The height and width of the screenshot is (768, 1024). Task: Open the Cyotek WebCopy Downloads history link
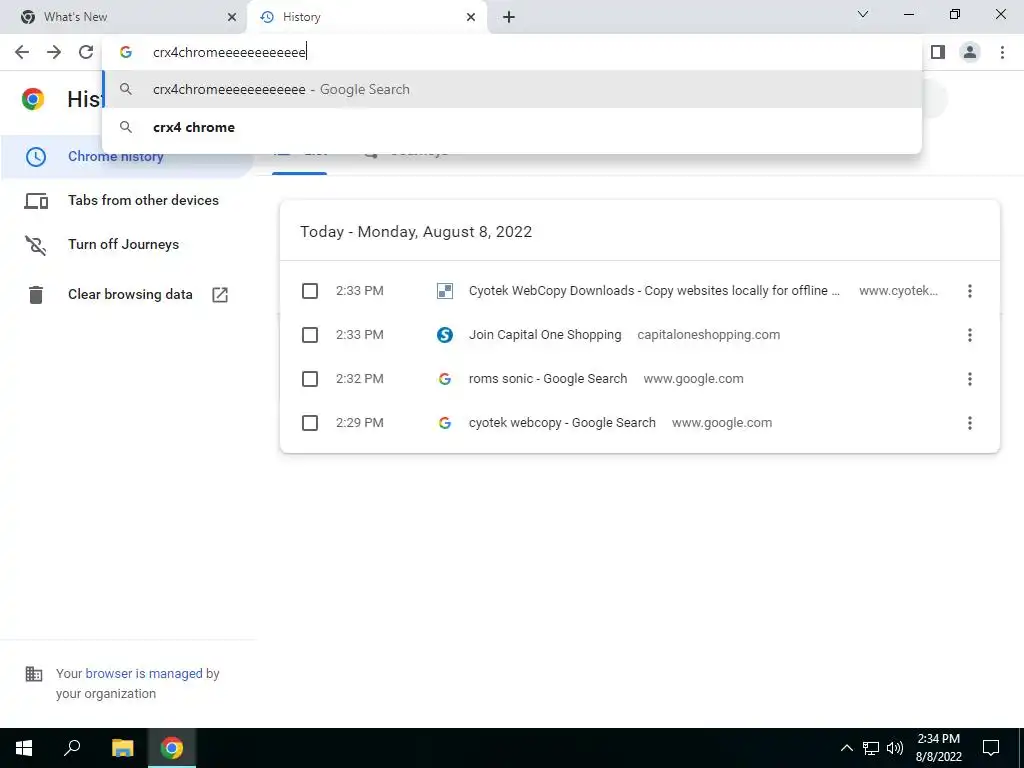pos(654,291)
